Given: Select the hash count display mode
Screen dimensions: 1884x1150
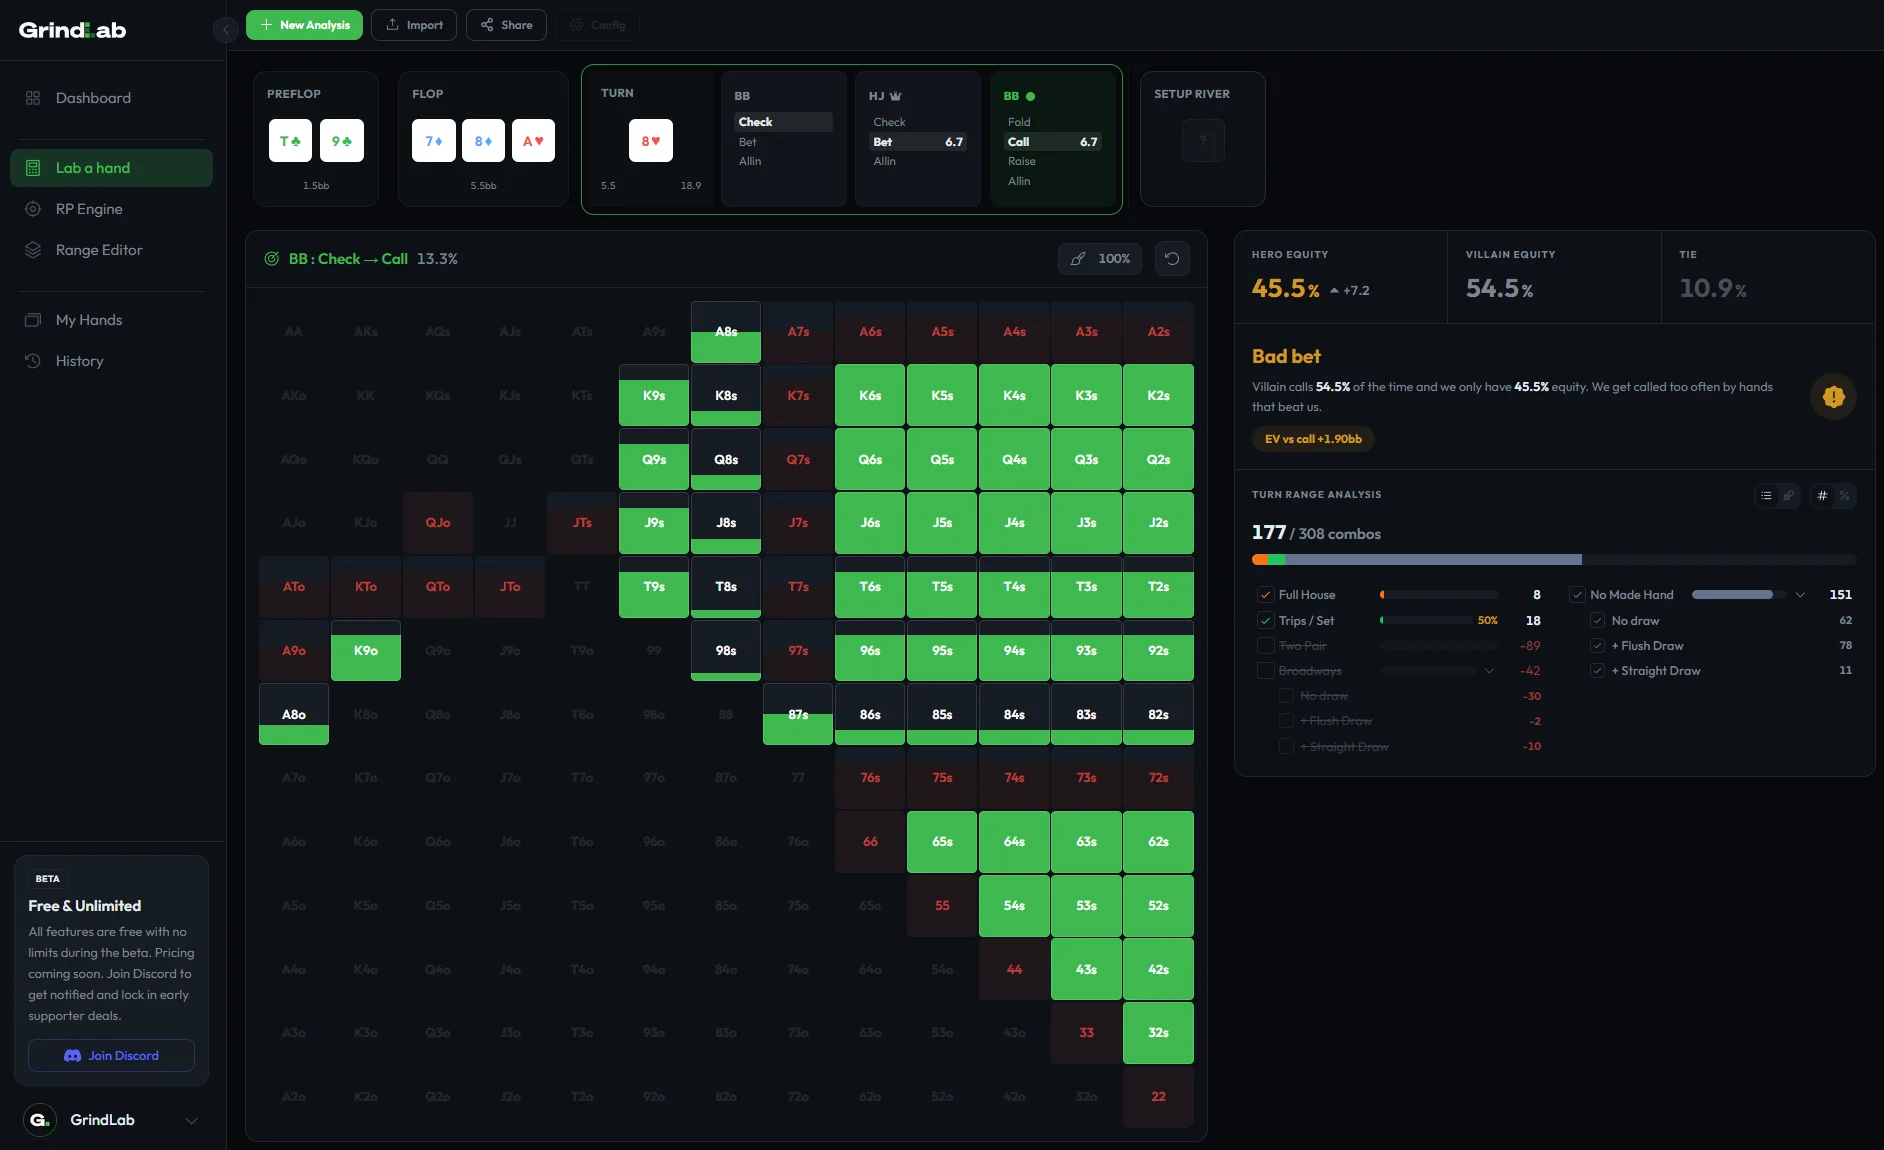Looking at the screenshot, I should (1822, 496).
